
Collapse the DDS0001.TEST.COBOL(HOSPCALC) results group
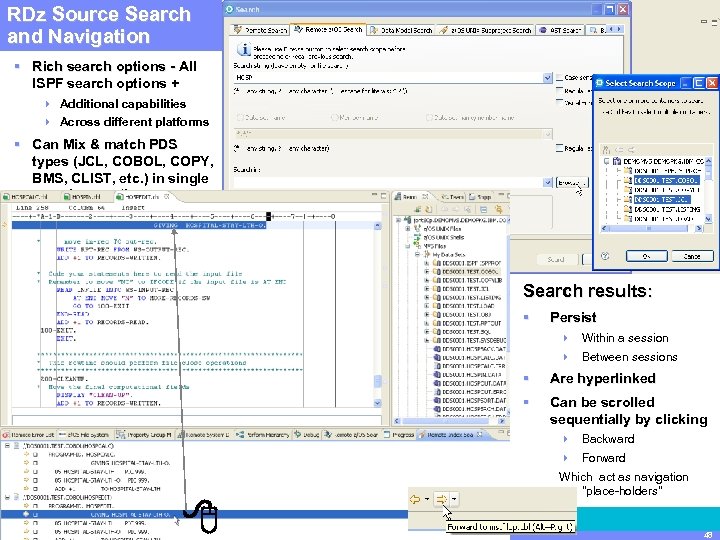point(7,445)
